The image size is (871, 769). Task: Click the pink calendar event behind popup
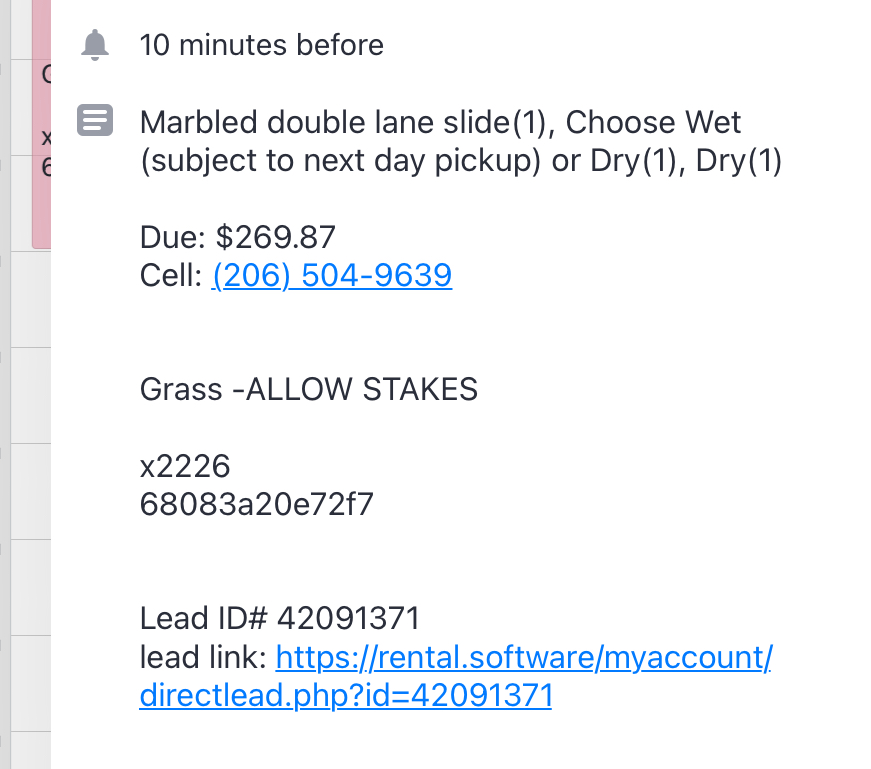[x=40, y=120]
